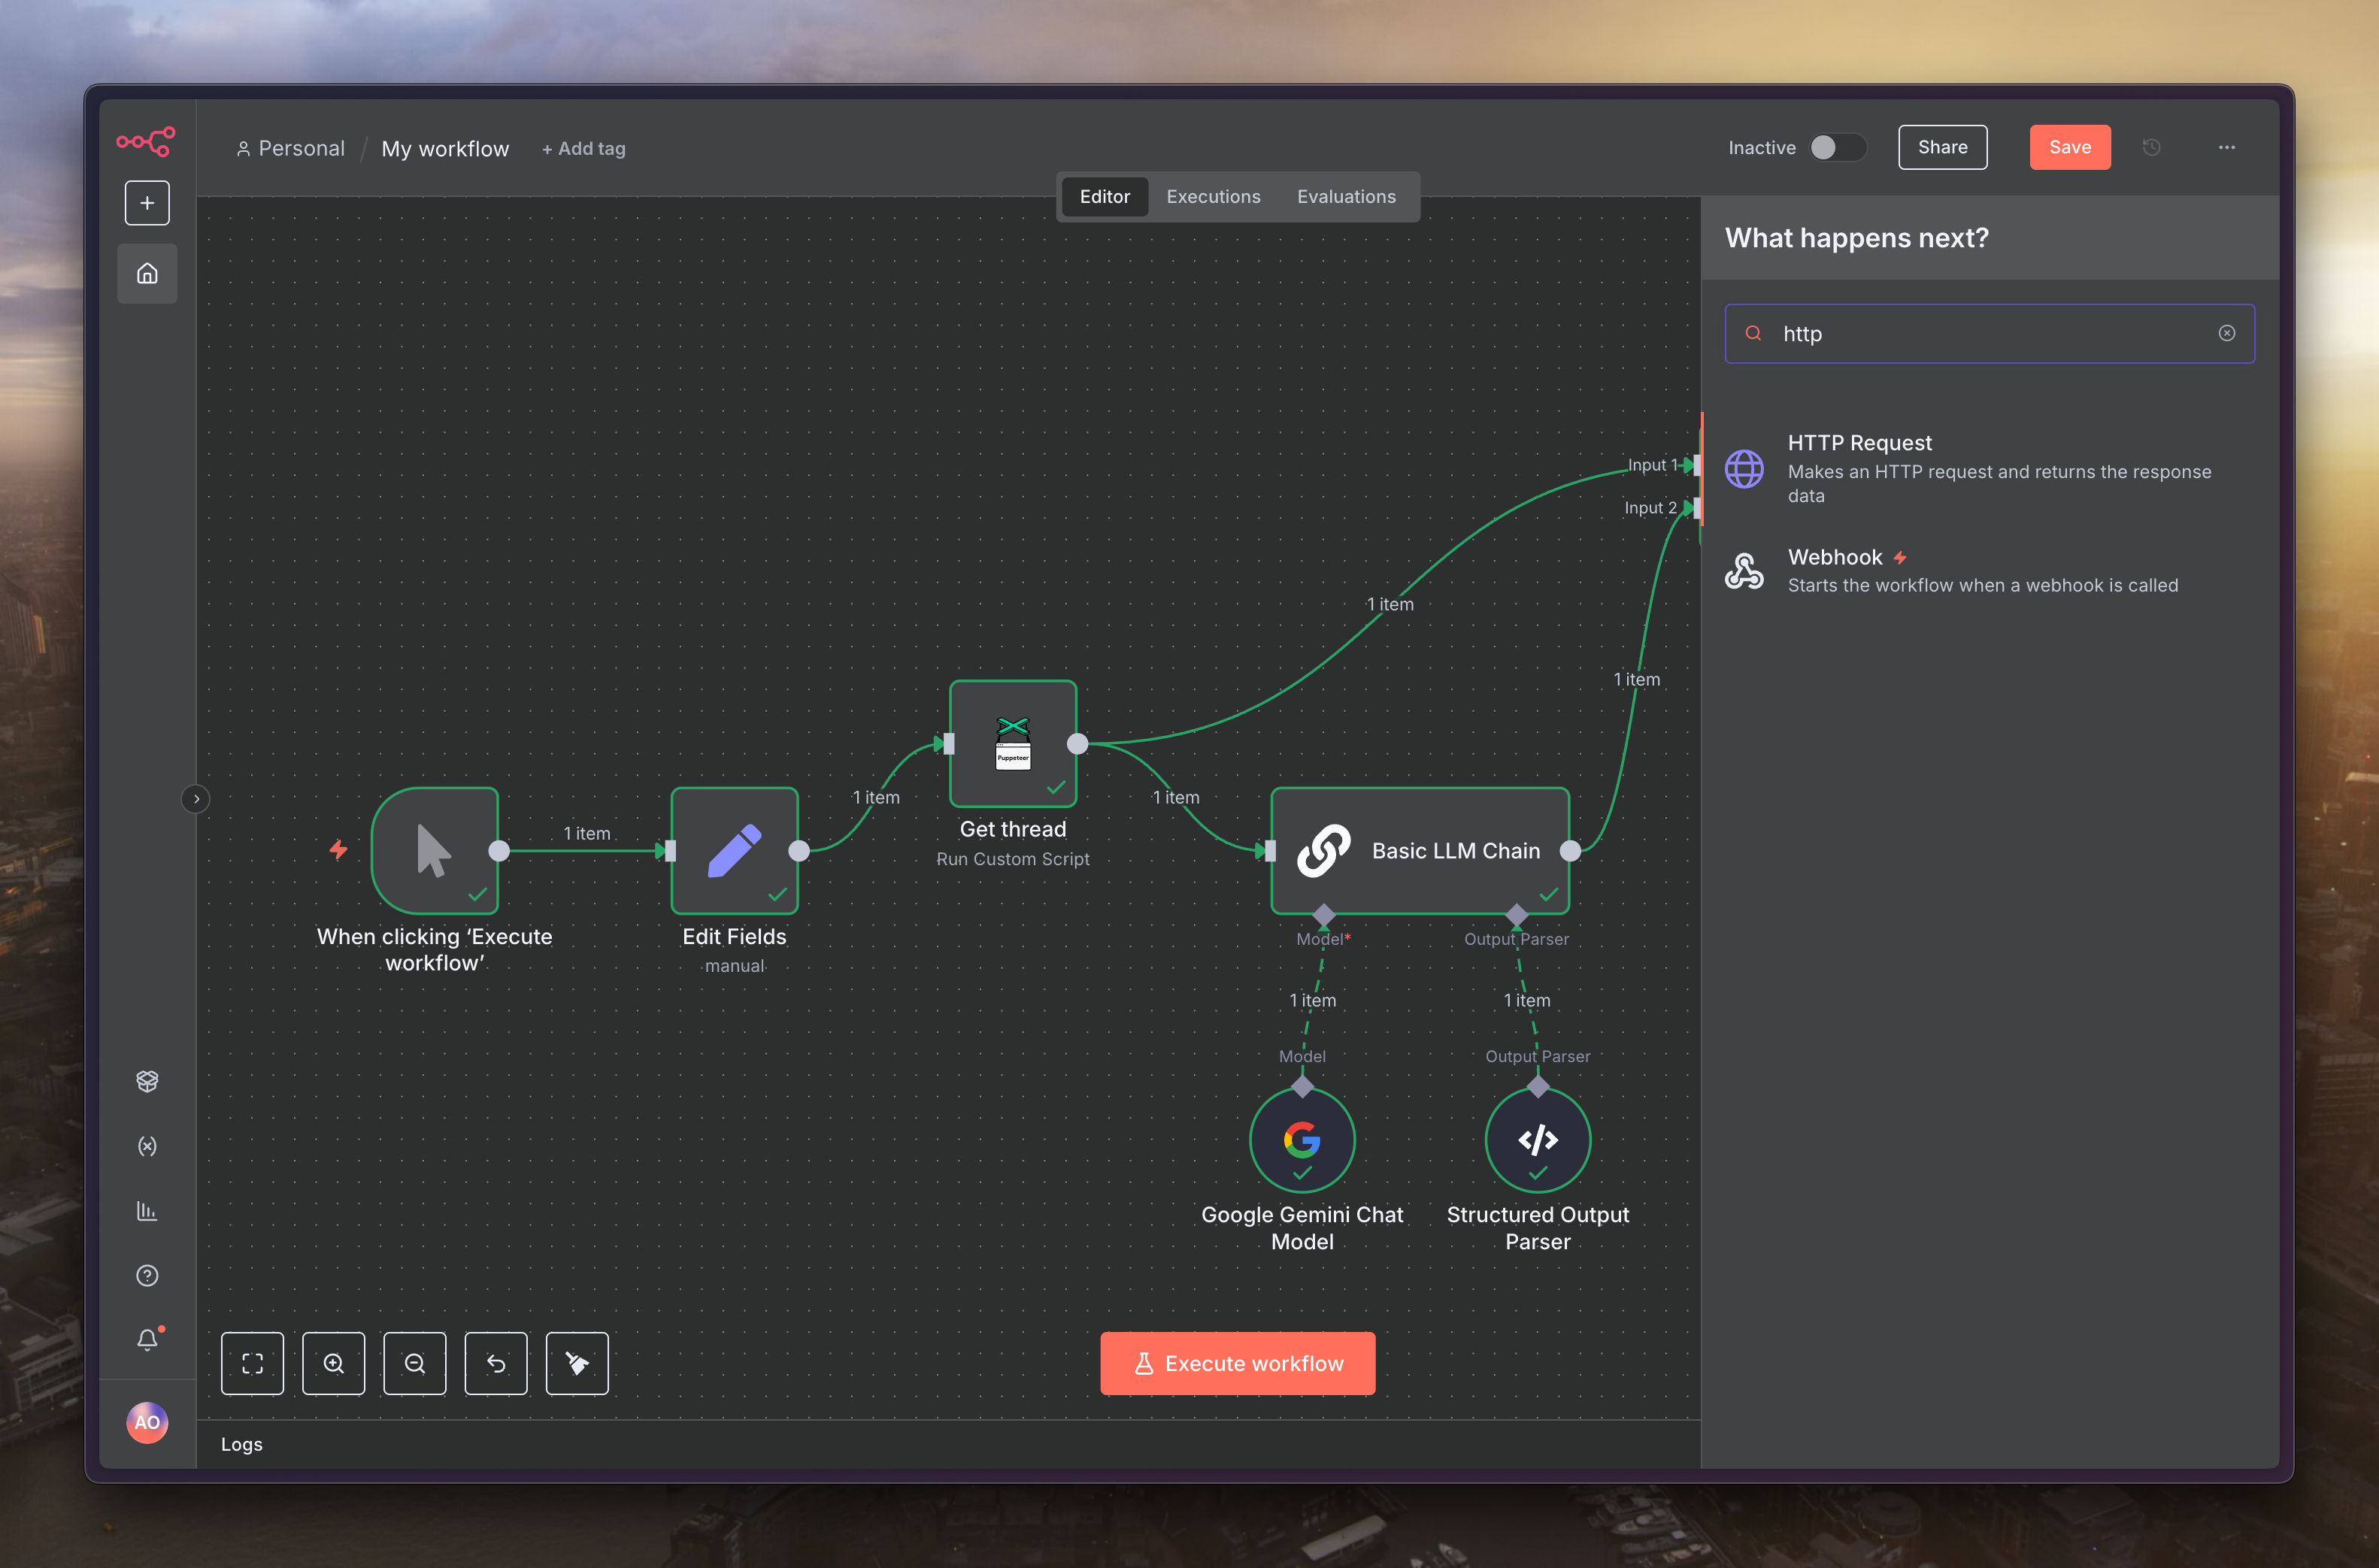This screenshot has height=1568, width=2379.
Task: Expand the collapsed left sidebar chevron
Action: point(196,799)
